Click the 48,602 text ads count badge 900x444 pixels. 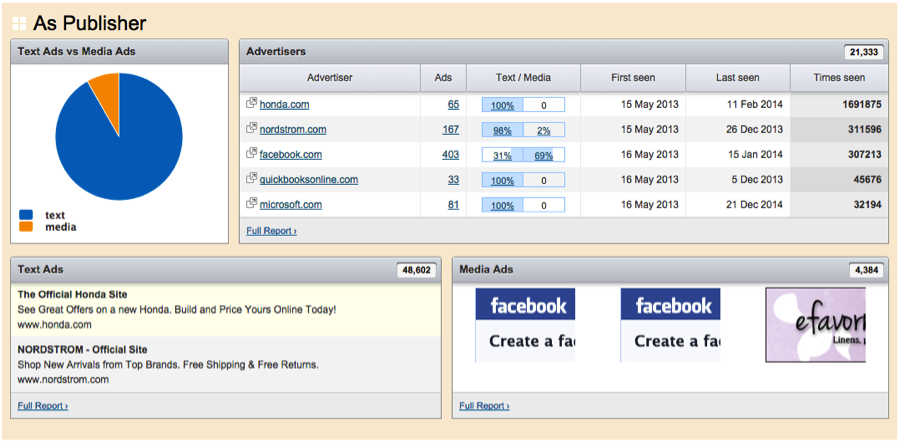pos(417,270)
